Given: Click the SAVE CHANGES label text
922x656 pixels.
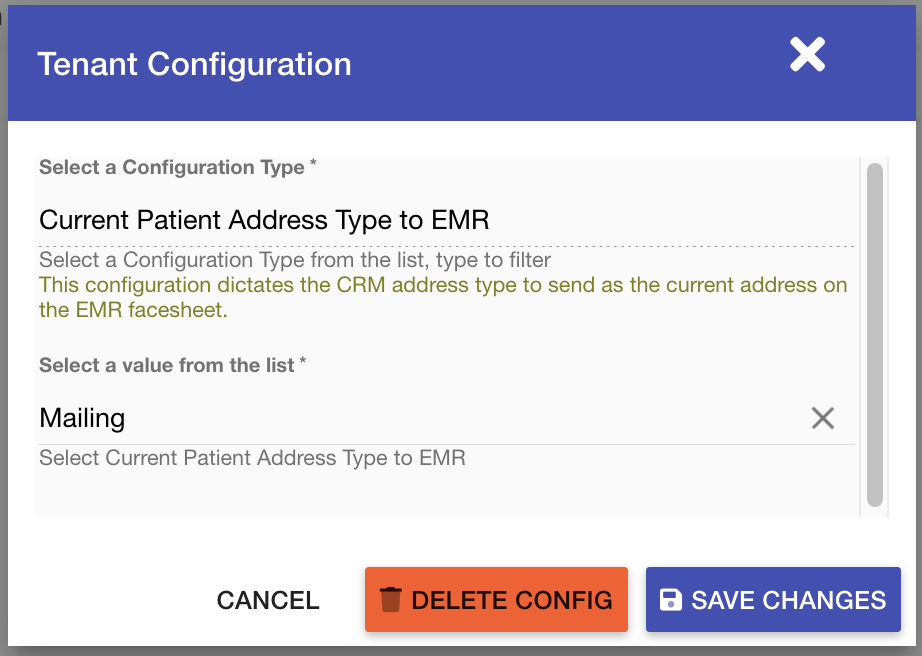Looking at the screenshot, I should coord(788,600).
